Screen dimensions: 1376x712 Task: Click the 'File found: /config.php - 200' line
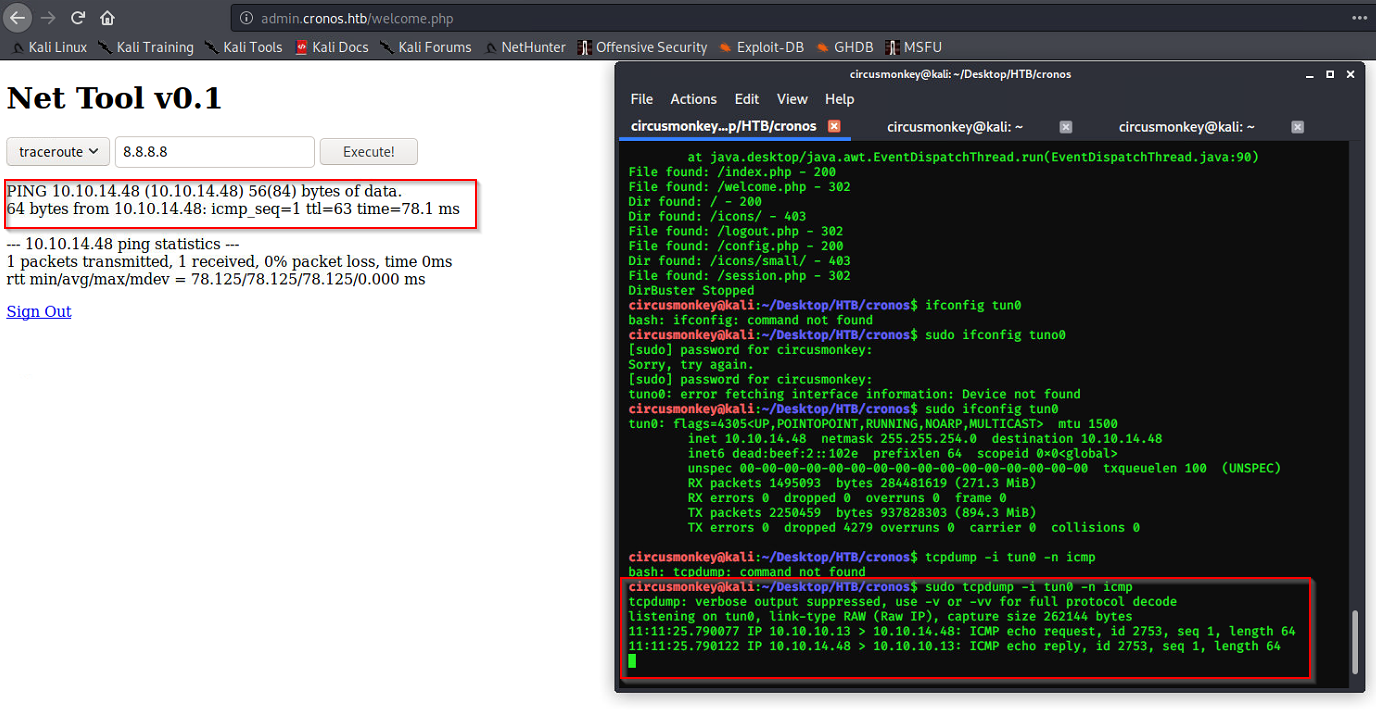(736, 246)
